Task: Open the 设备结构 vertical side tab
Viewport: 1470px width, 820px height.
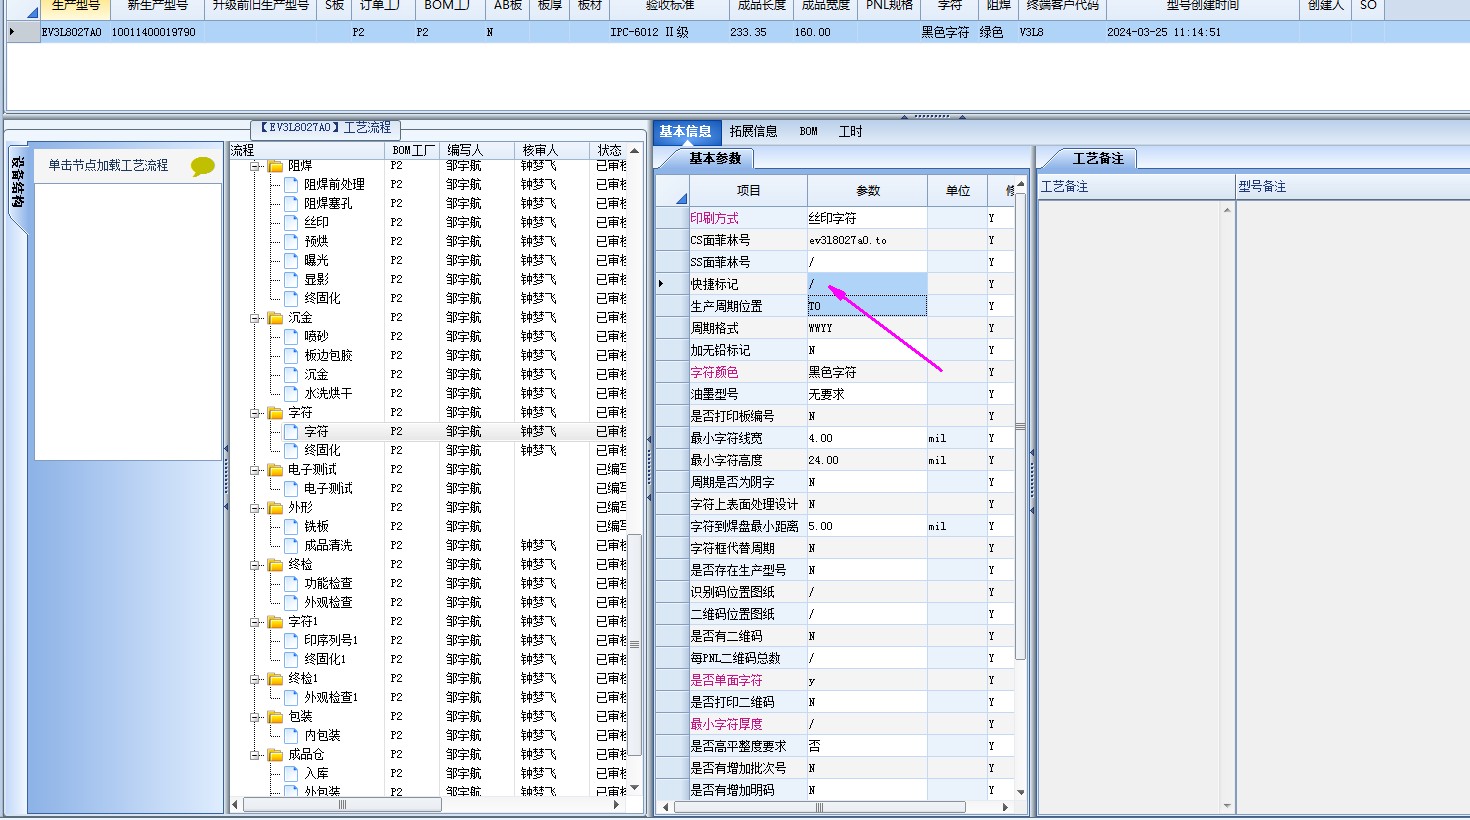Action: coord(17,182)
